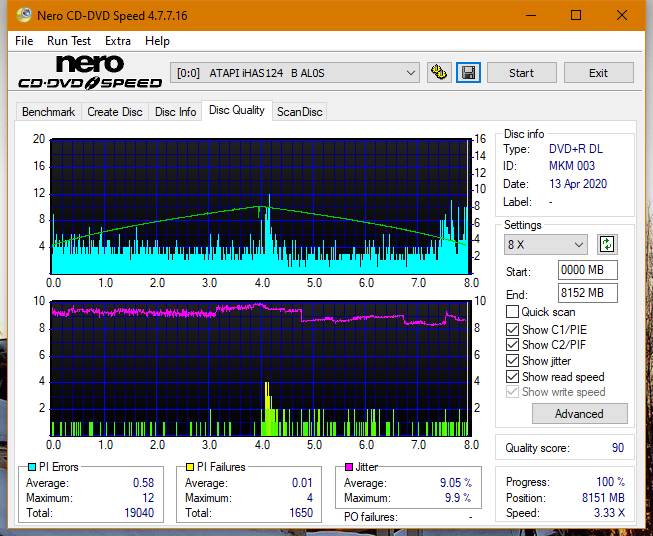
Task: Click the Advanced button
Action: point(579,414)
